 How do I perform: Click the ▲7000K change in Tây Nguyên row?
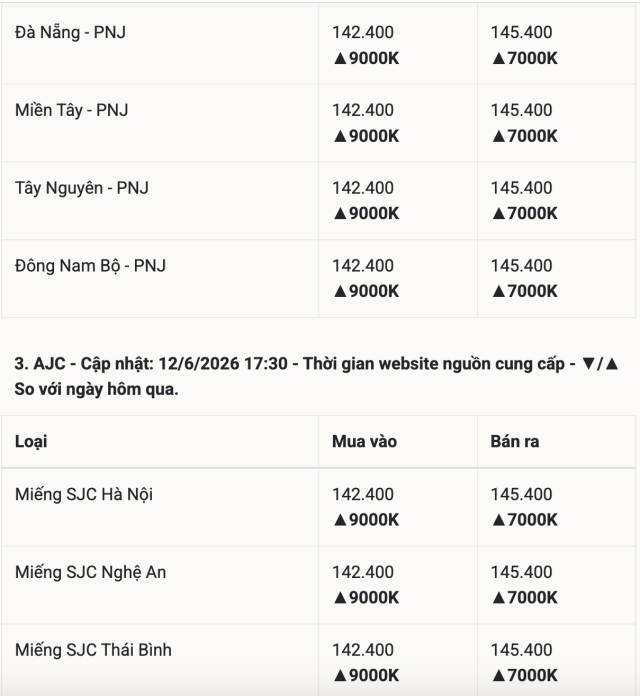pos(525,214)
